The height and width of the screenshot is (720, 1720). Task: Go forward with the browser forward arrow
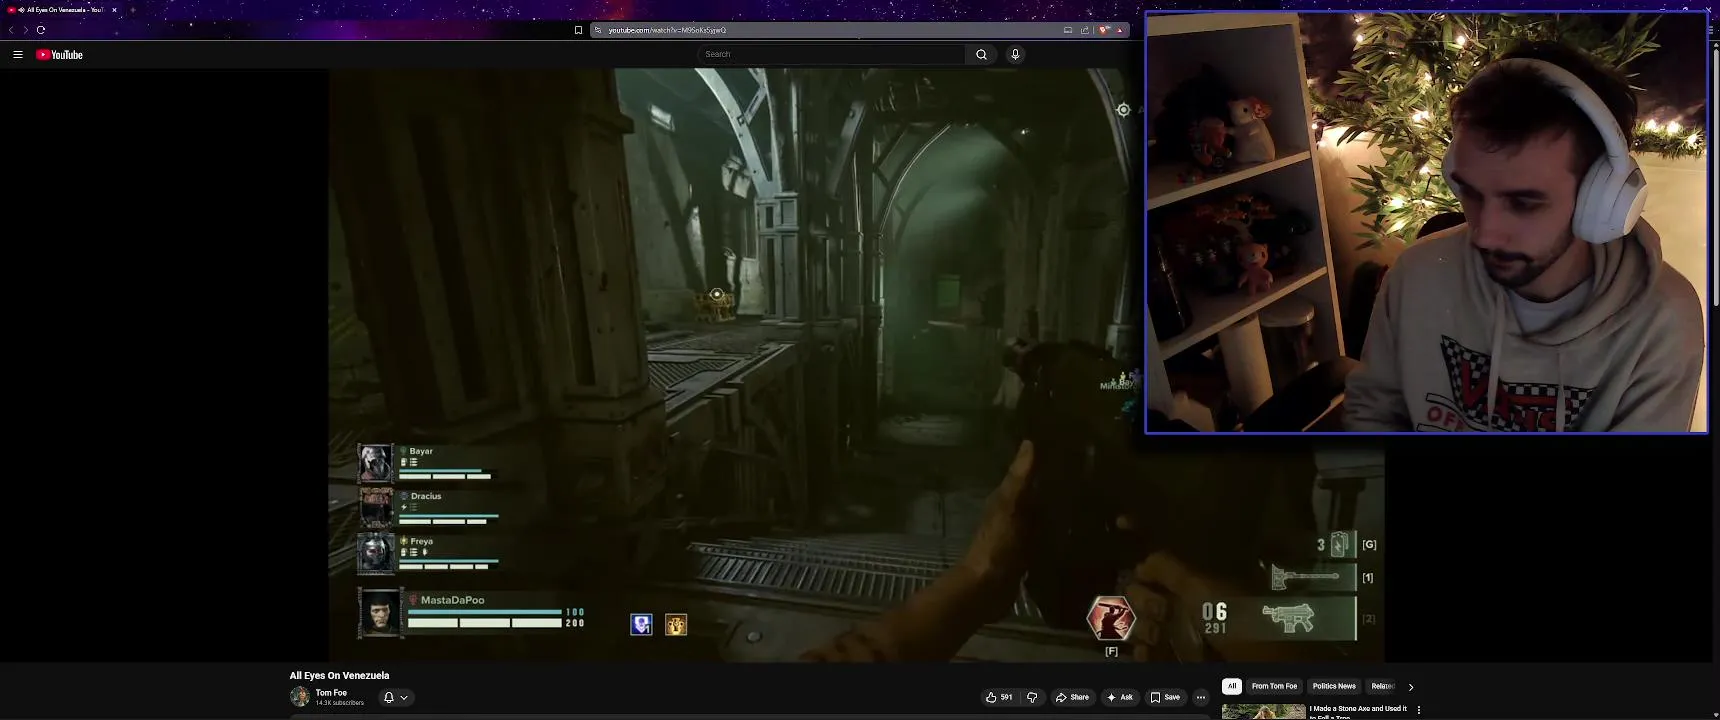[x=25, y=30]
